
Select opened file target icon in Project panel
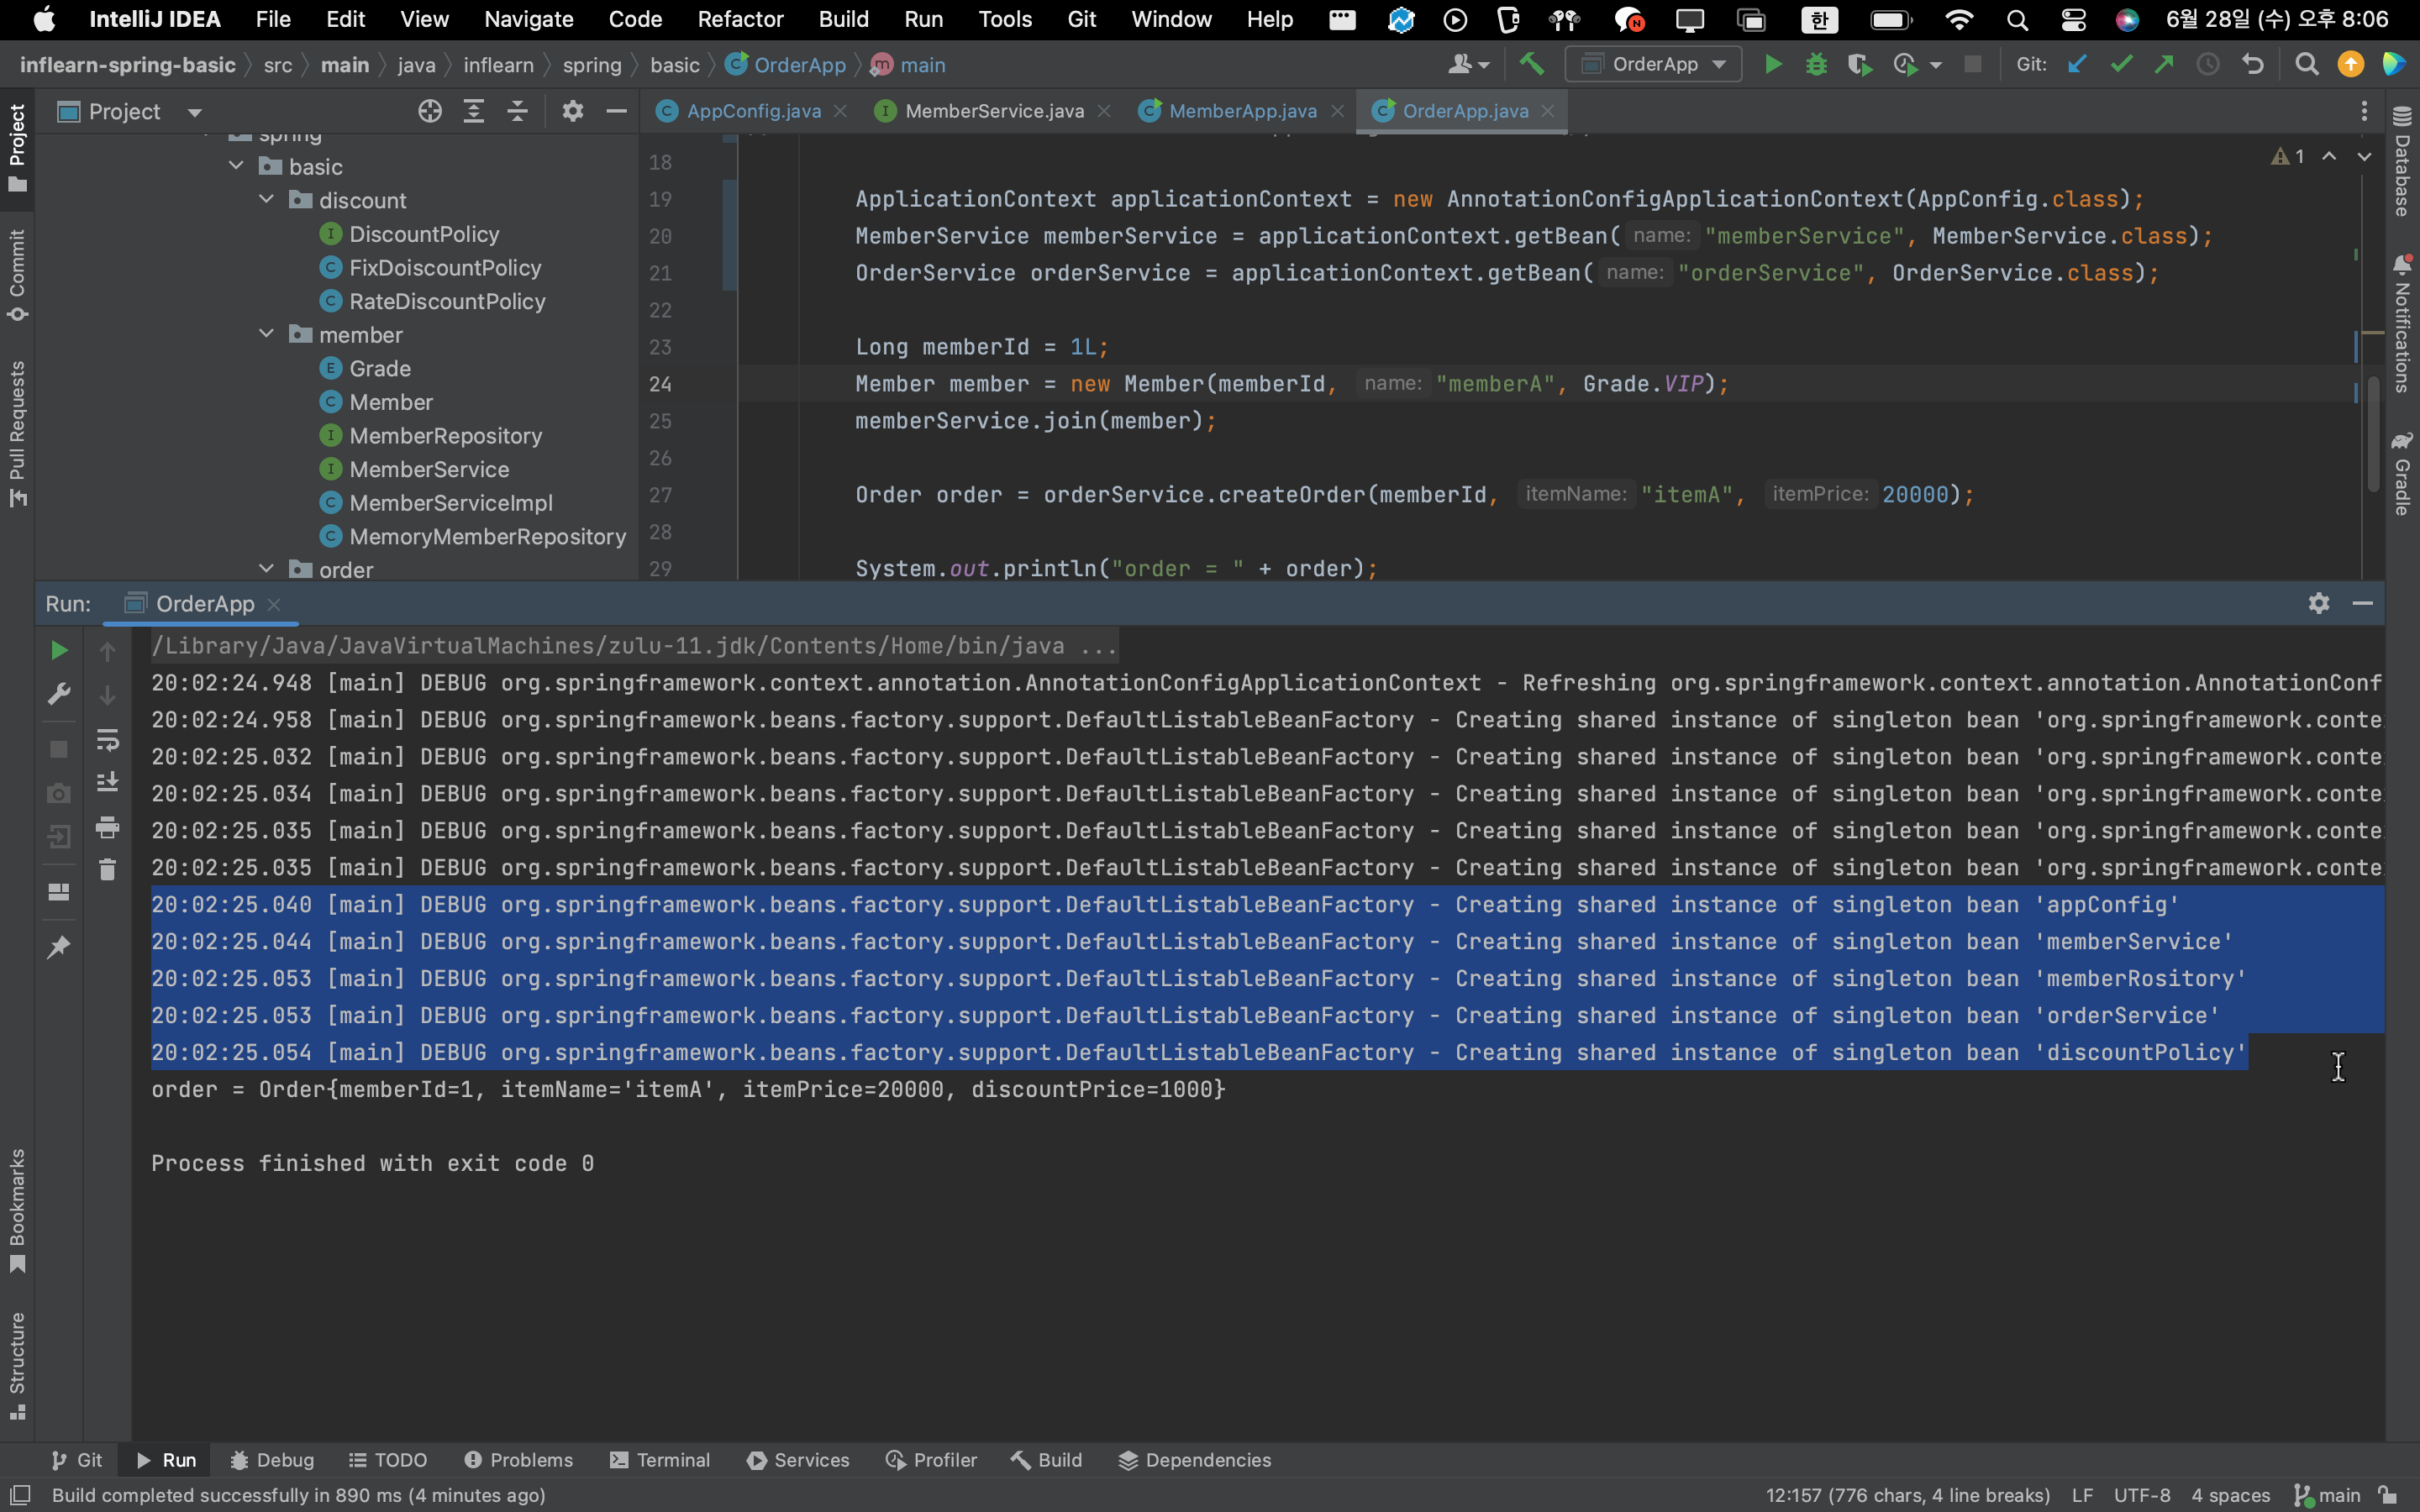pos(429,111)
